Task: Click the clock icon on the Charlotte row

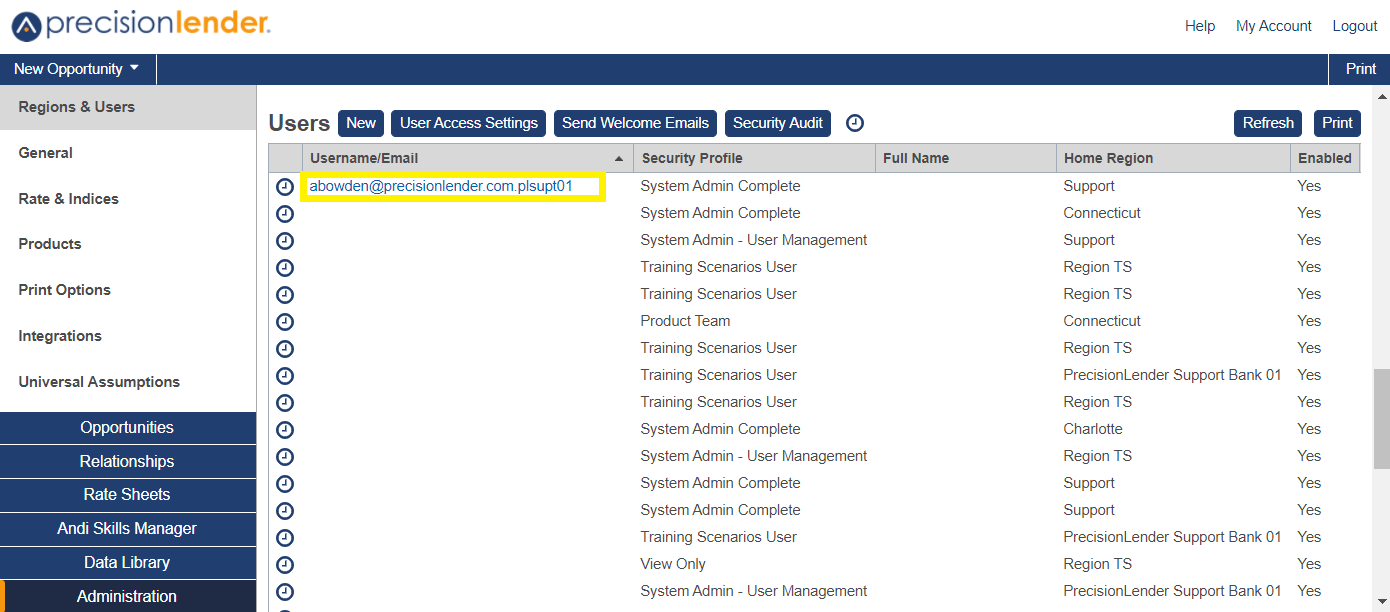Action: [285, 430]
